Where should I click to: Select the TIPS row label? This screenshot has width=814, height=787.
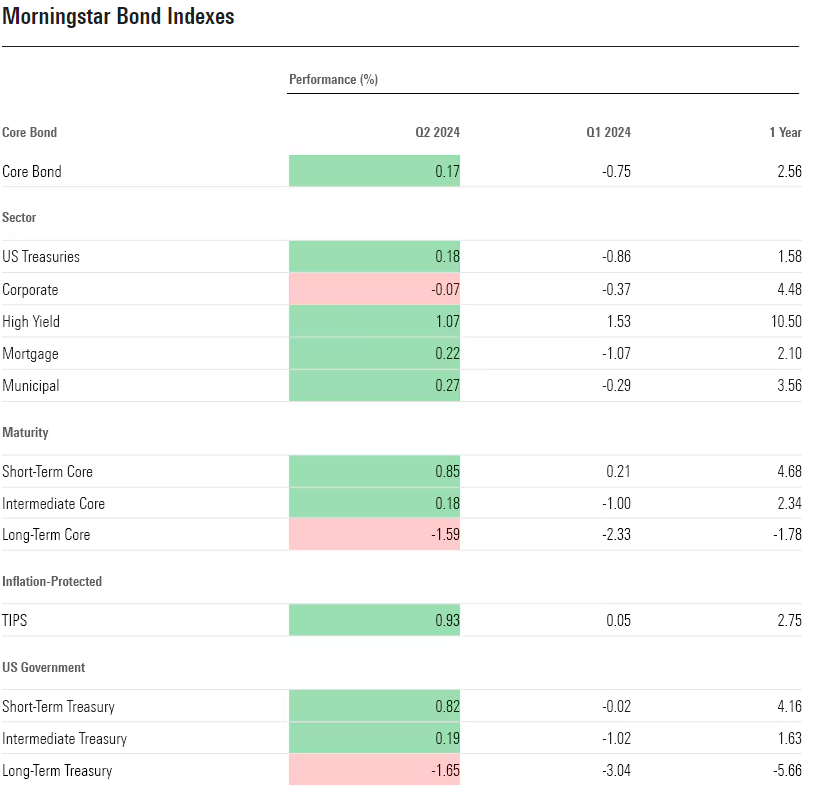tap(16, 621)
